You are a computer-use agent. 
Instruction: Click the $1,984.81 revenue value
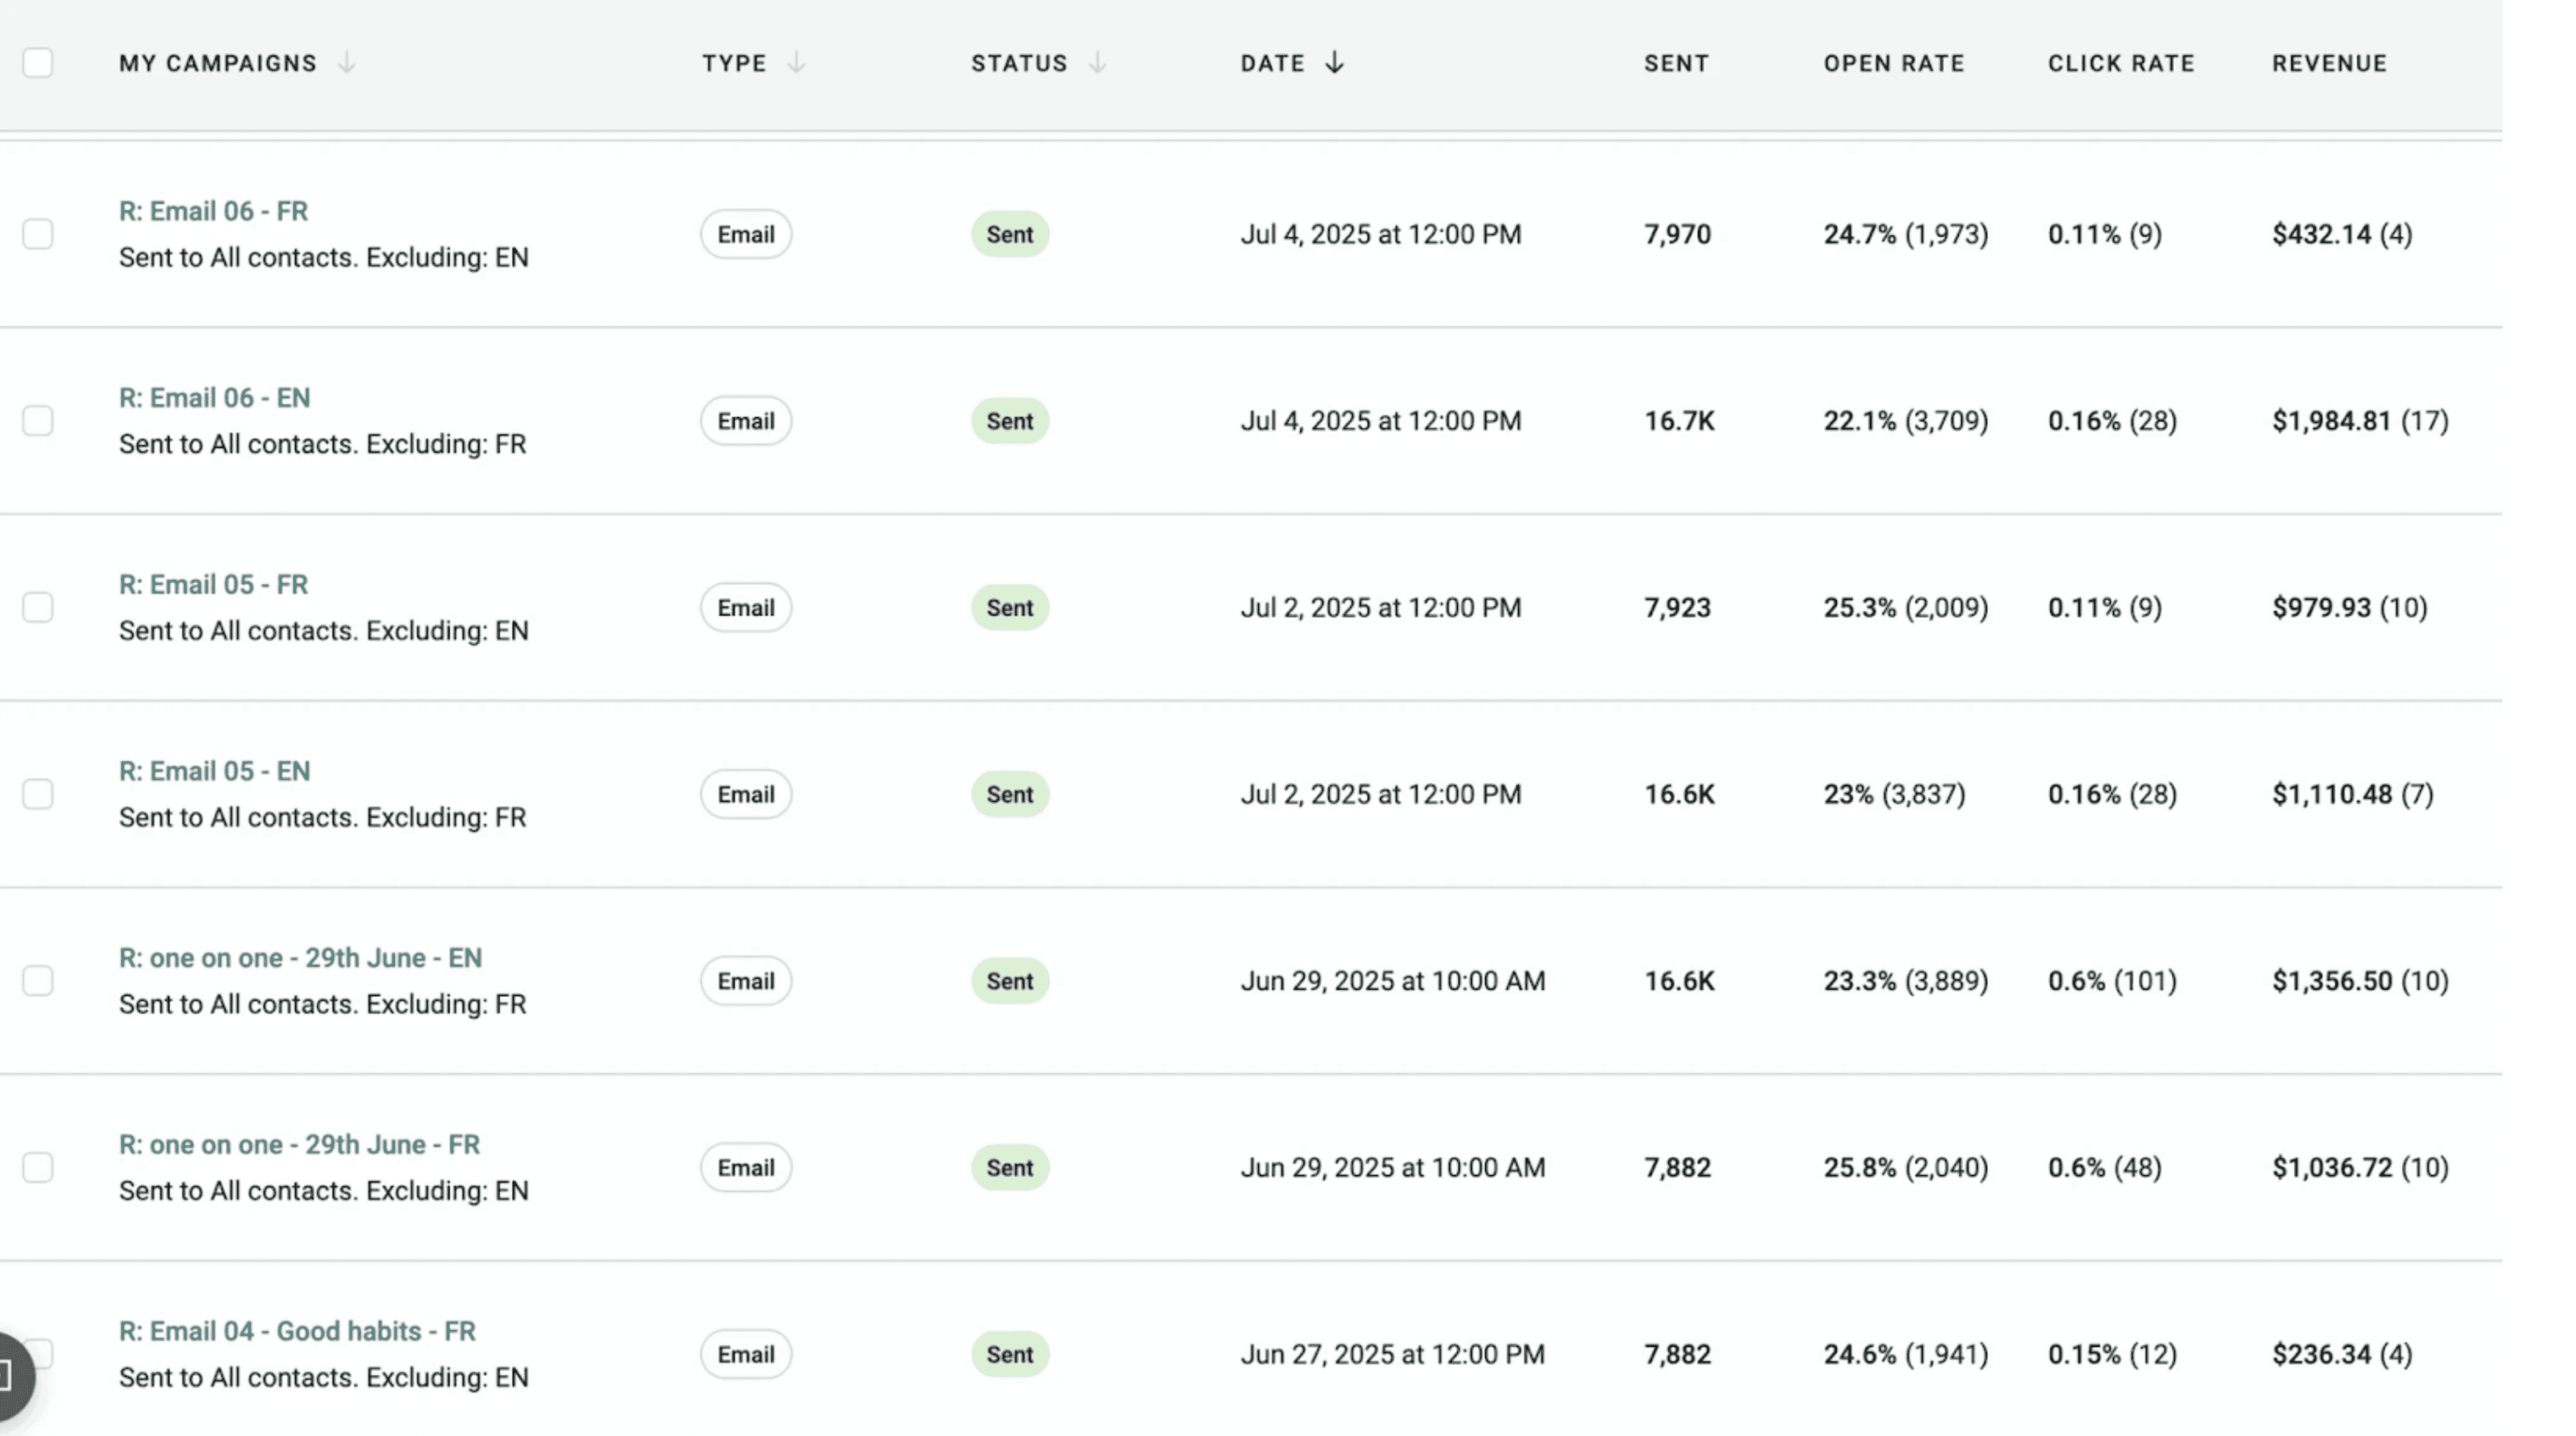pos(2330,421)
